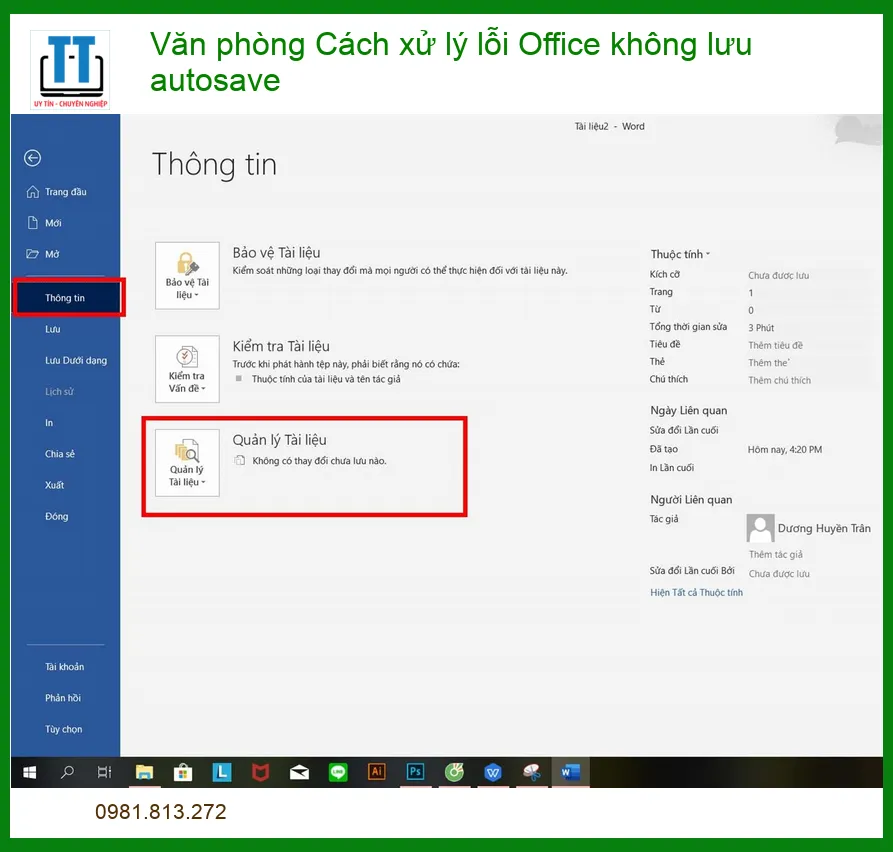Image resolution: width=893 pixels, height=852 pixels.
Task: Launch Adobe Illustrator from taskbar
Action: [x=376, y=772]
